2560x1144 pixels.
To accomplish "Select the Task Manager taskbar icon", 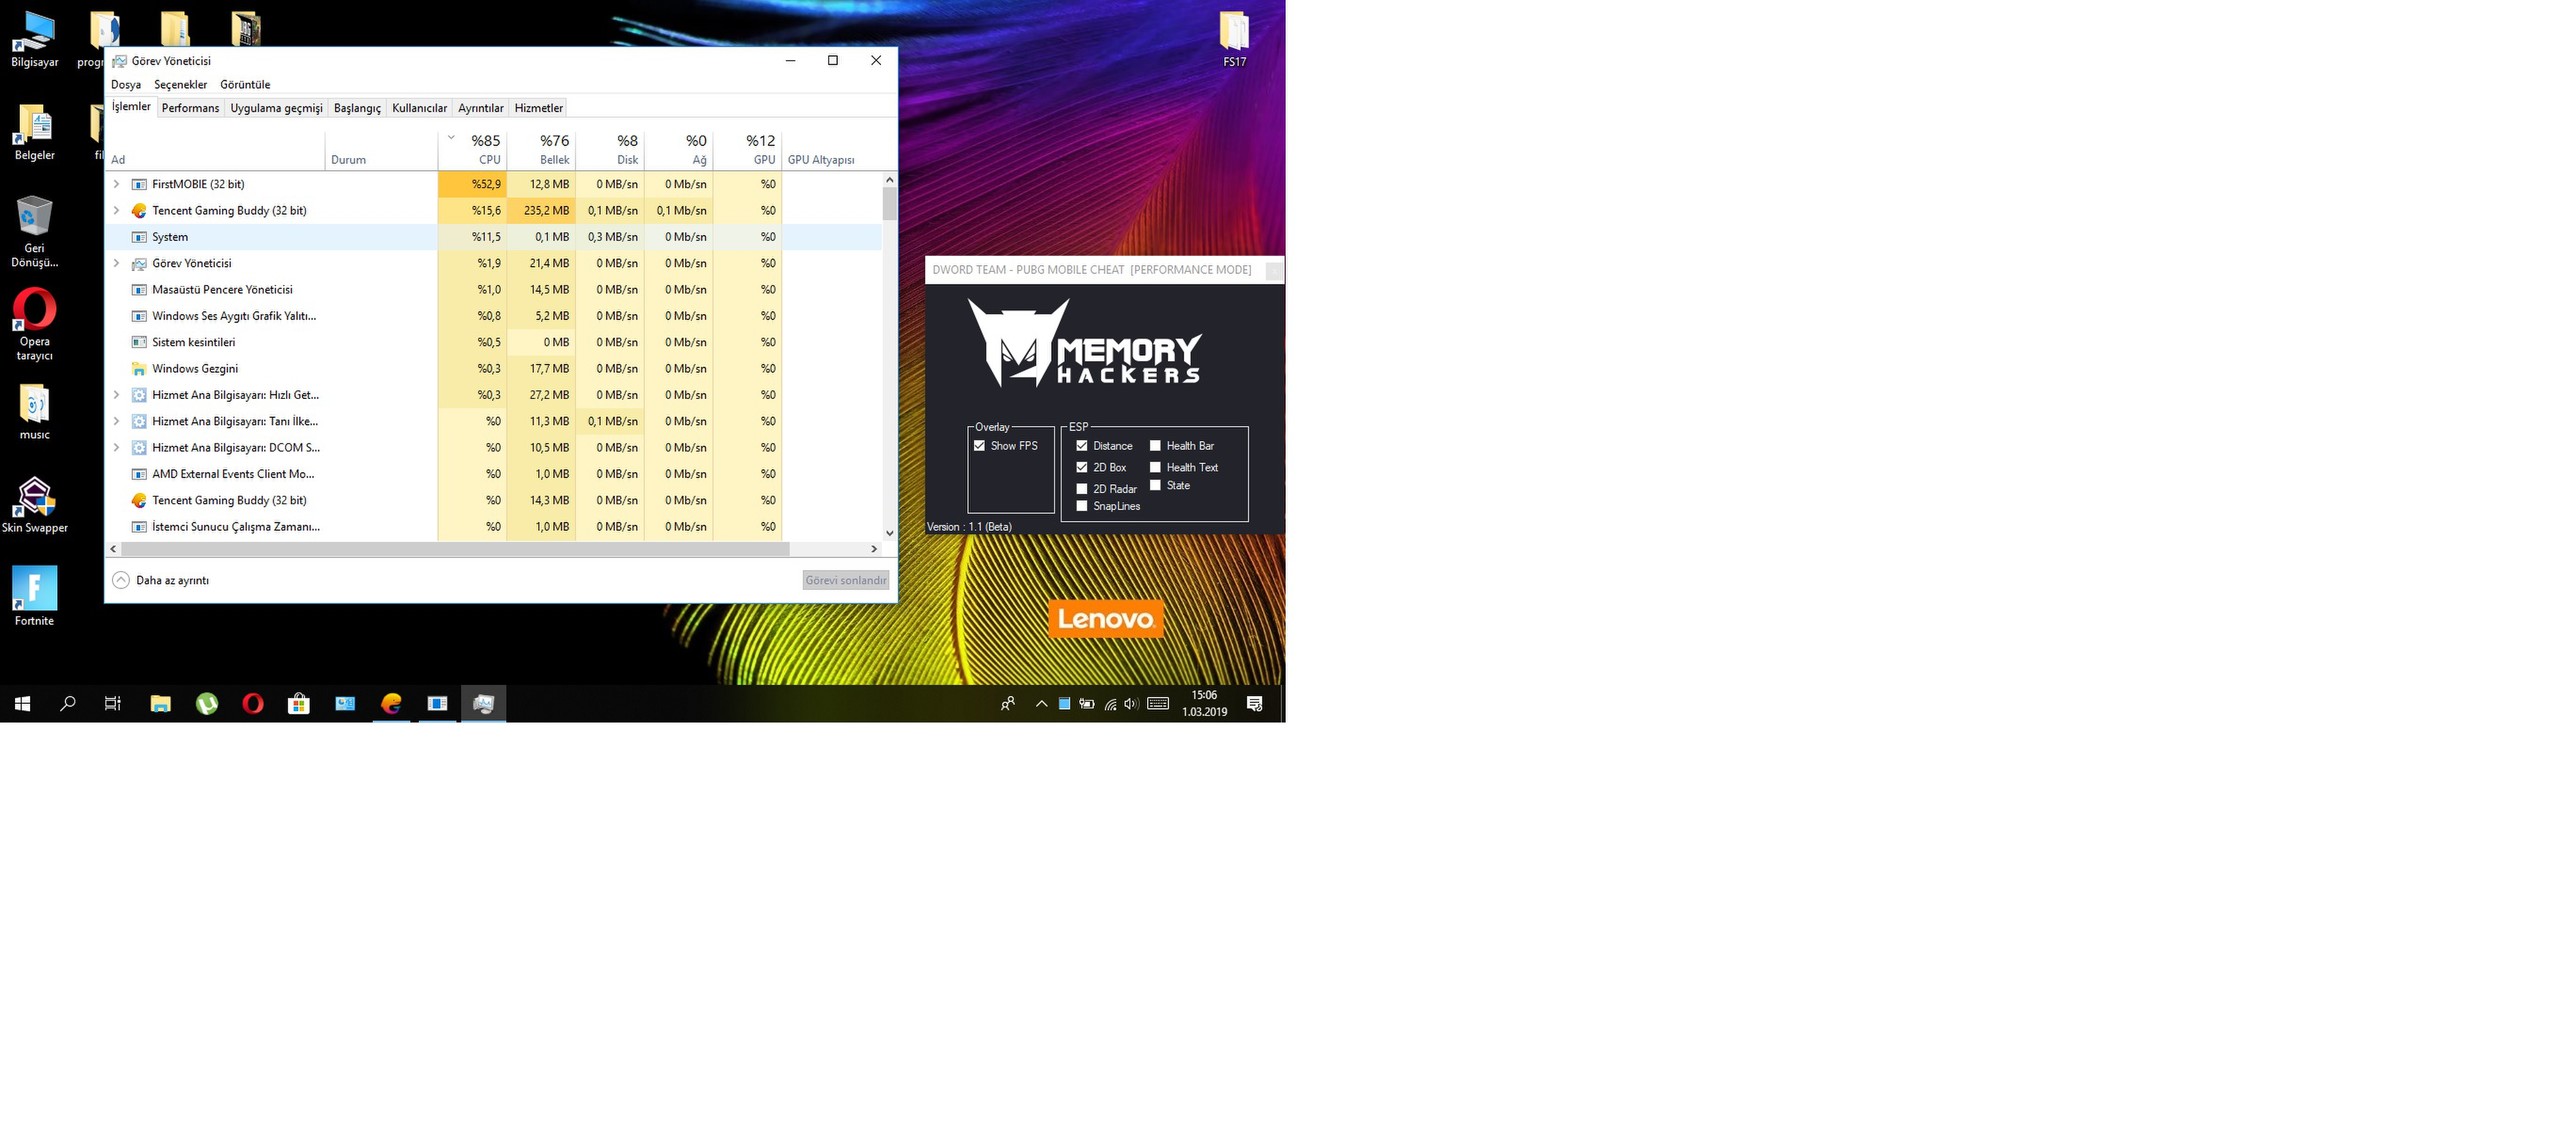I will pos(483,704).
